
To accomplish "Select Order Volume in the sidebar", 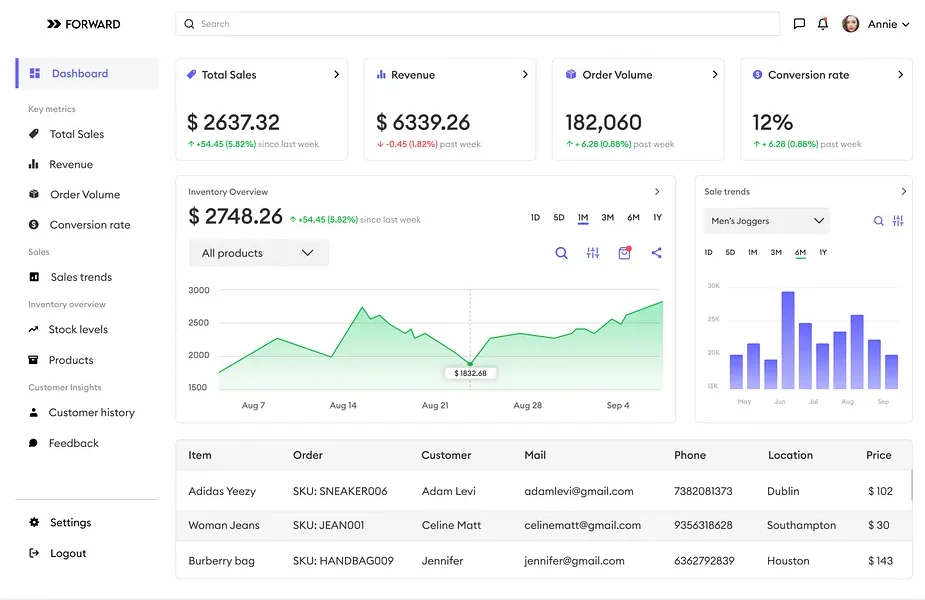I will coord(85,194).
